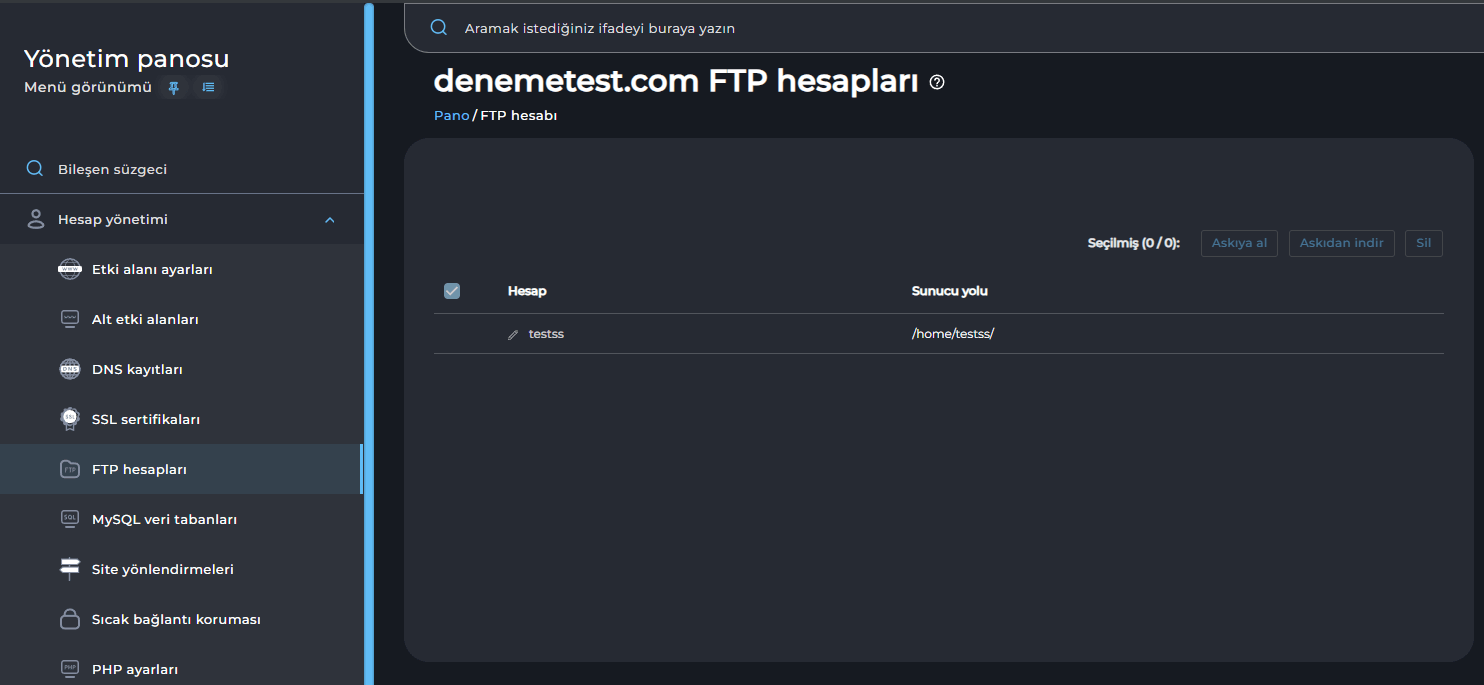Click the DNS kayıtları globe icon
The width and height of the screenshot is (1484, 685).
(x=70, y=369)
